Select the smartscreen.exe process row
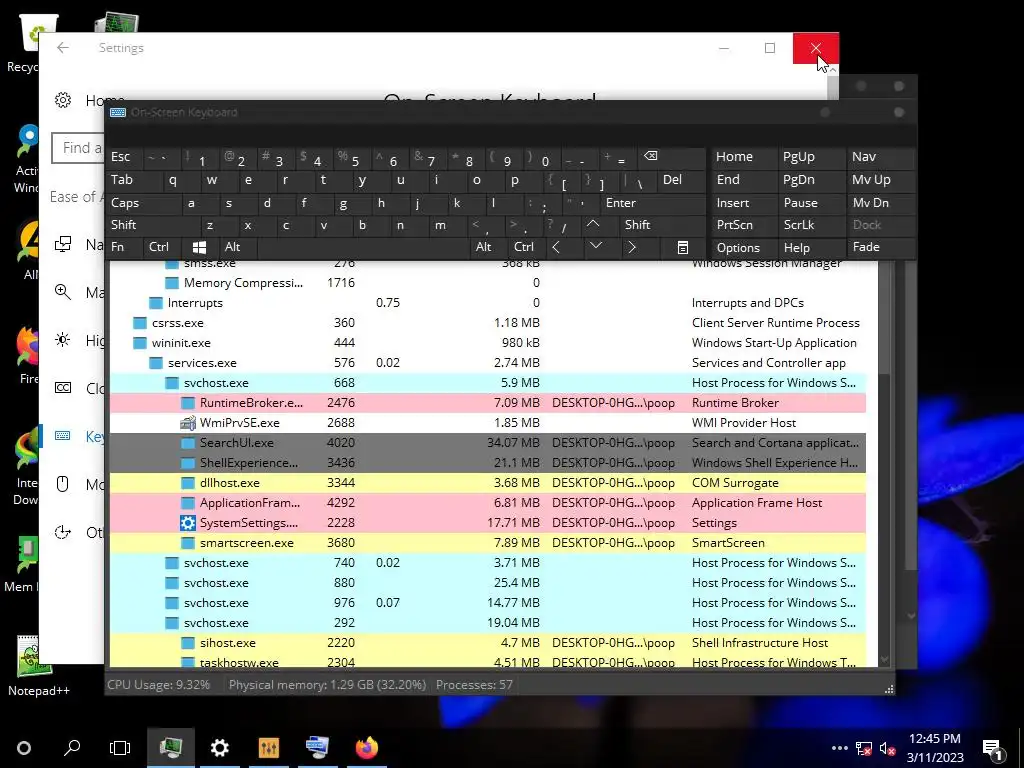Image resolution: width=1024 pixels, height=768 pixels. click(488, 543)
